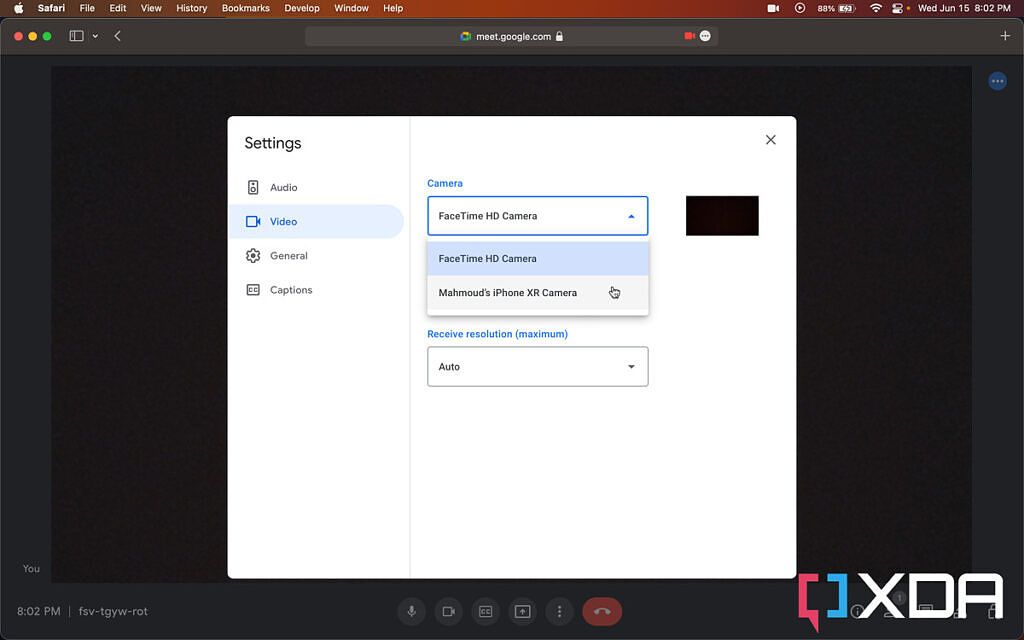Click the Safari sidebar toggle icon

(x=76, y=36)
